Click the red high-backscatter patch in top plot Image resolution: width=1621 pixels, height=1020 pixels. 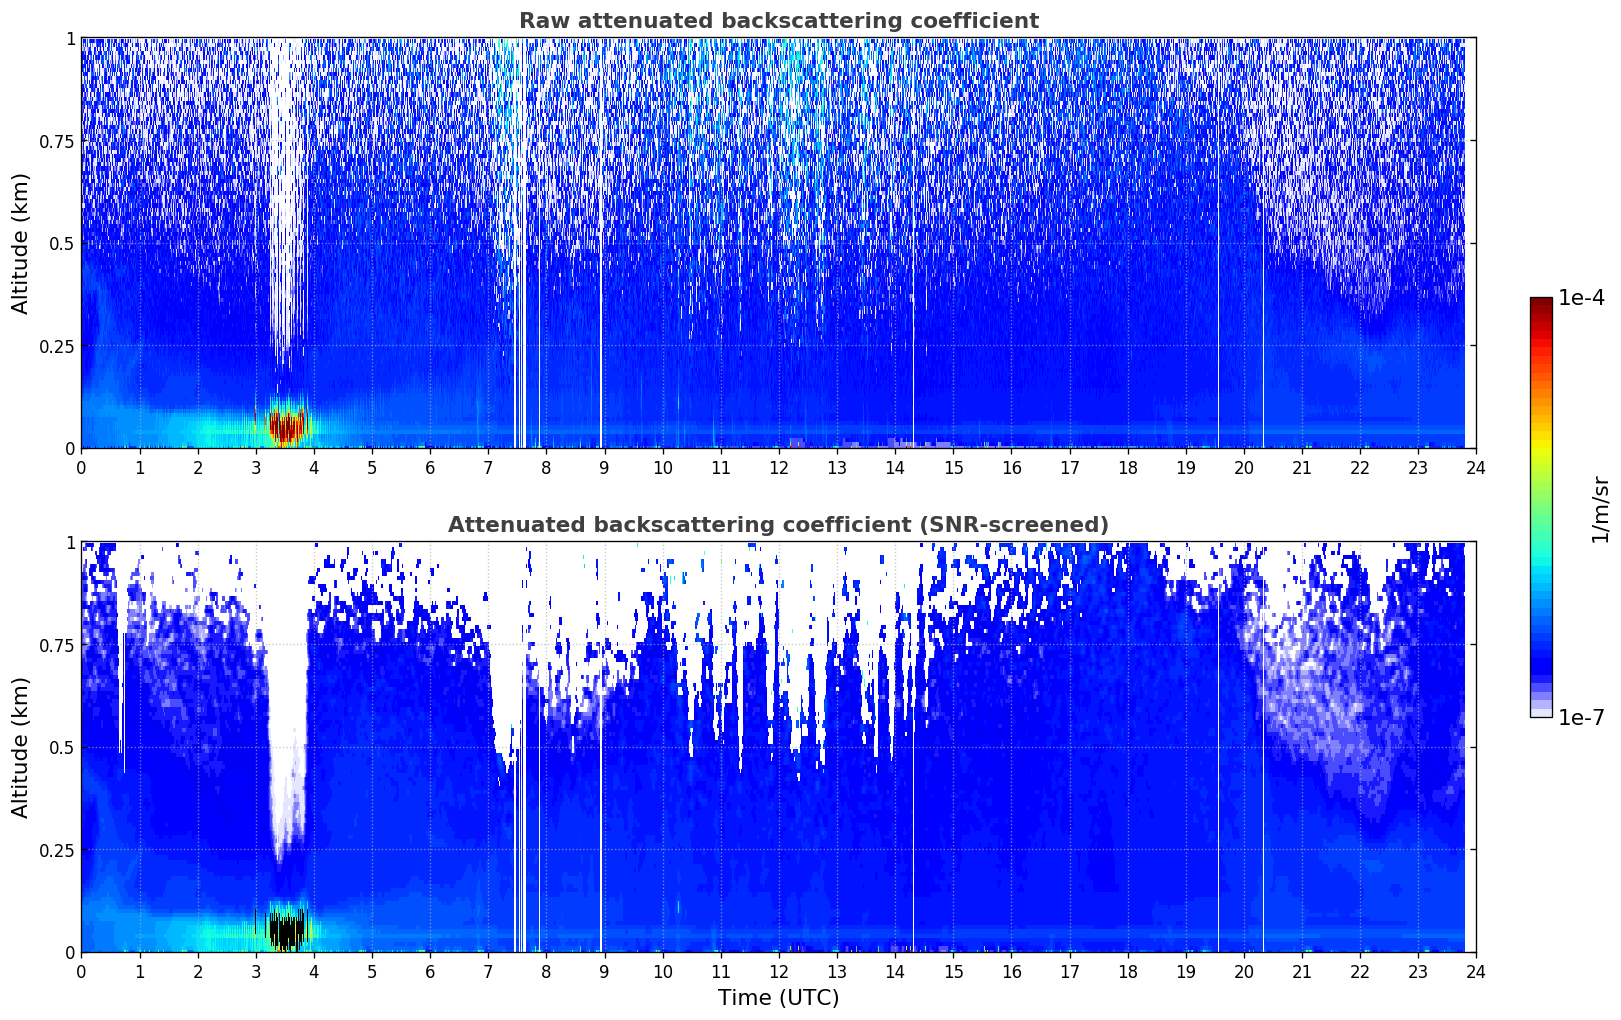pyautogui.click(x=286, y=425)
